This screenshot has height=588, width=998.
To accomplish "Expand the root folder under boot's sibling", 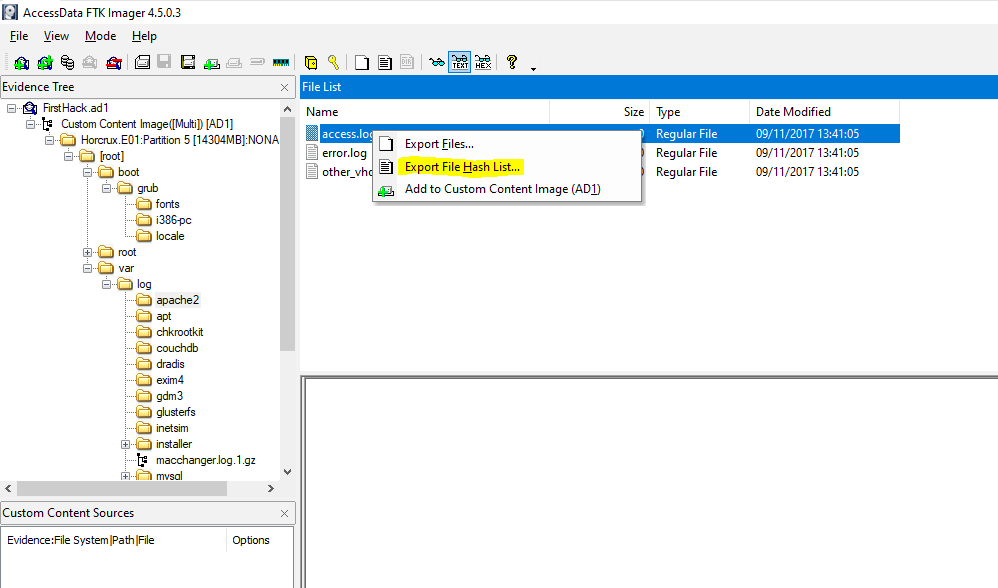I will pos(88,252).
